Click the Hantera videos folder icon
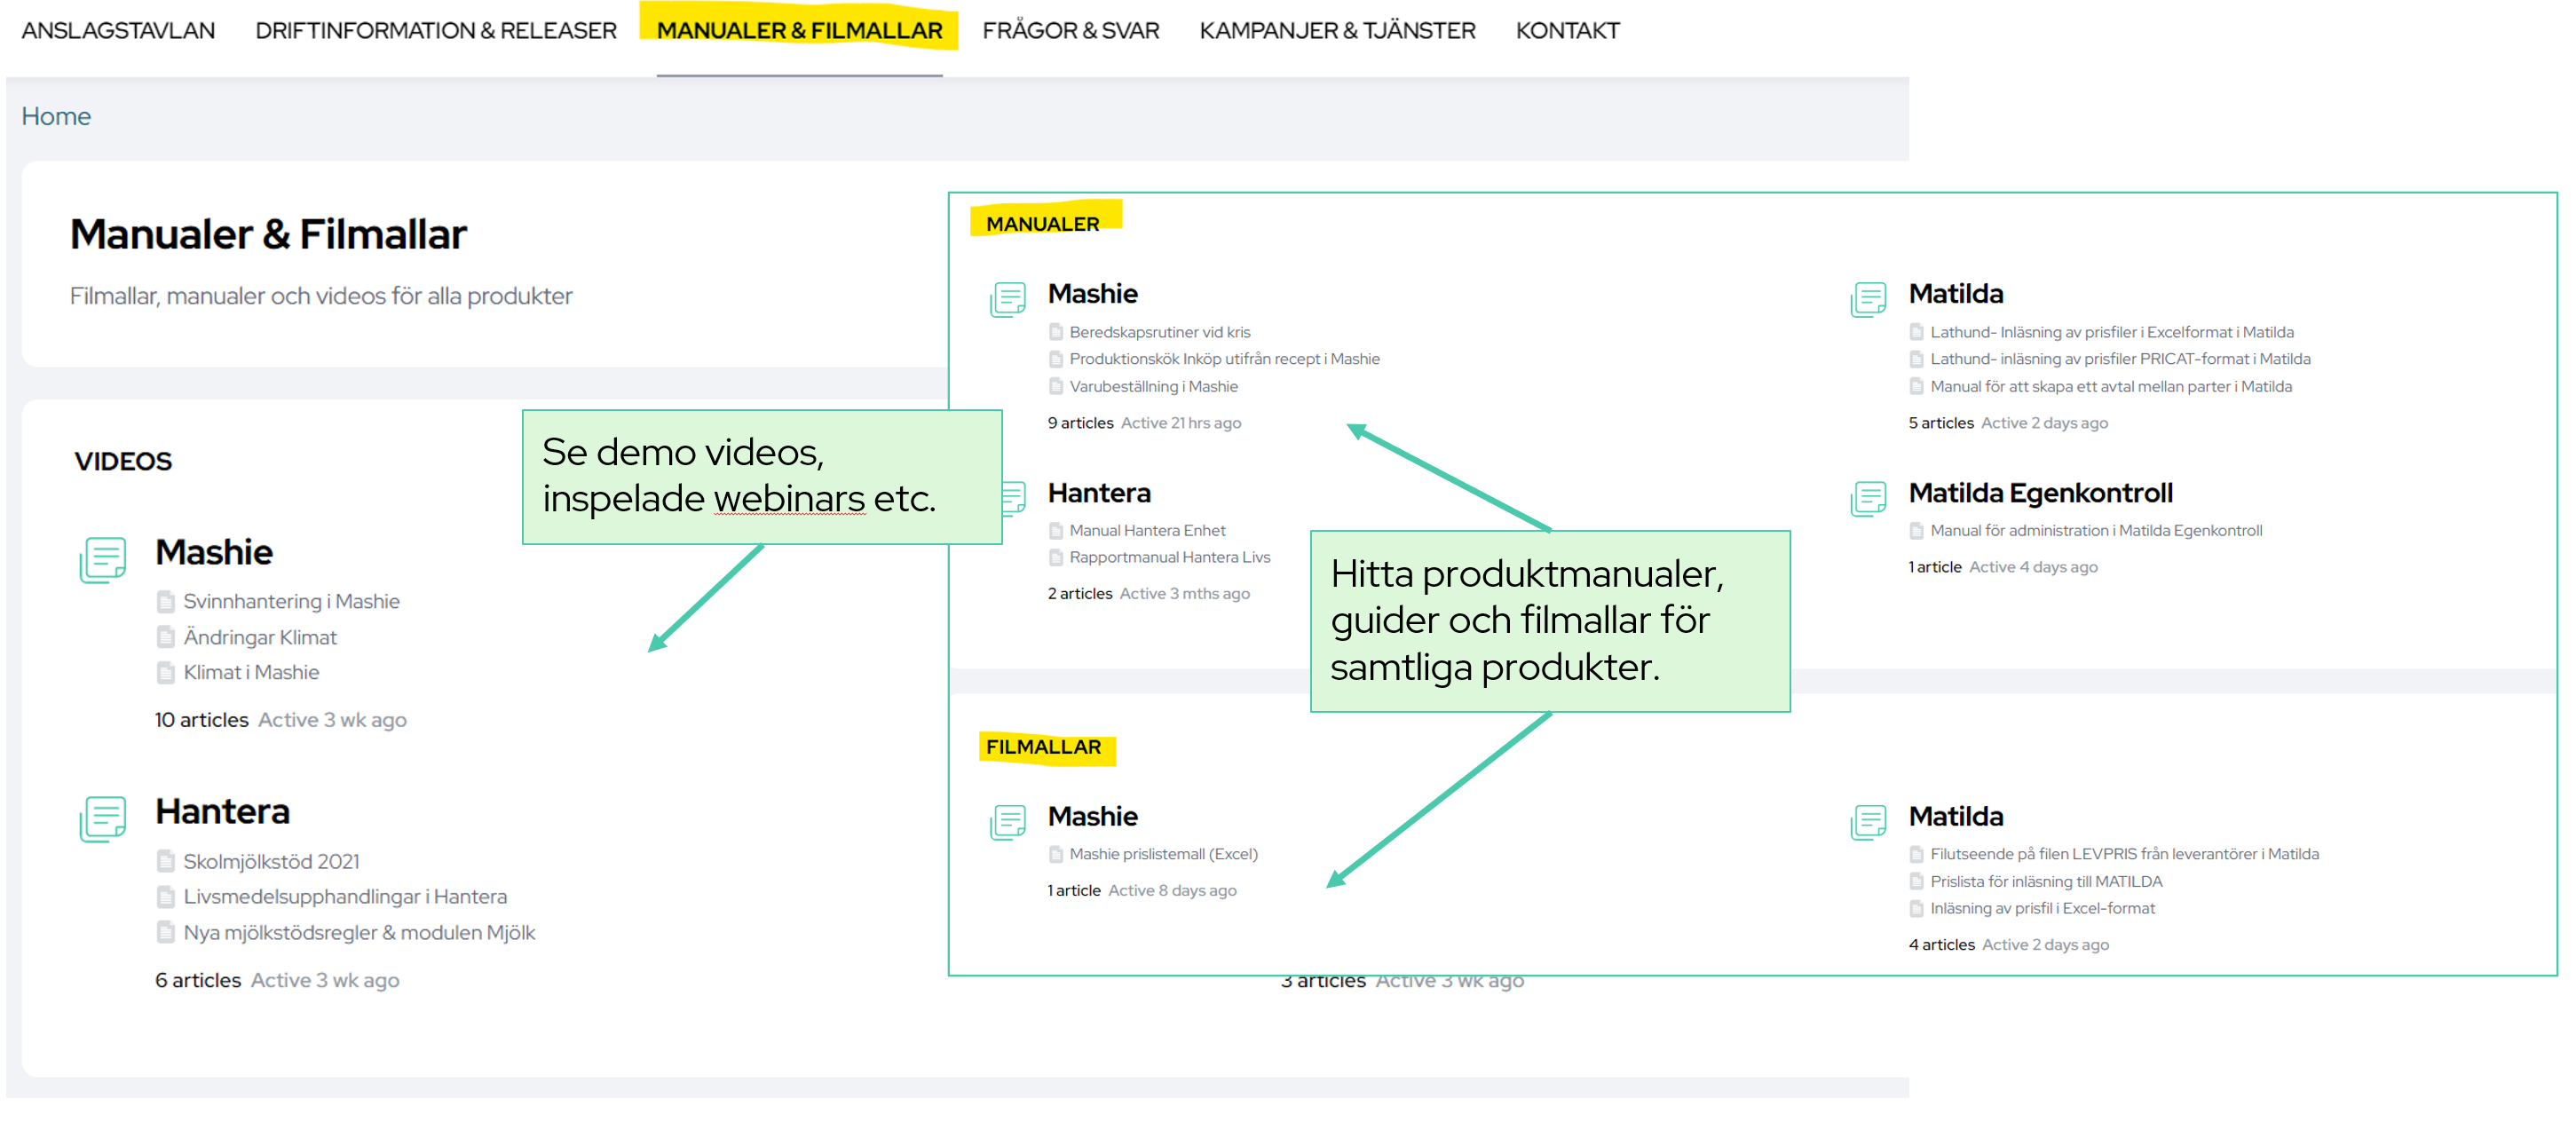This screenshot has height=1146, width=2576. [103, 819]
